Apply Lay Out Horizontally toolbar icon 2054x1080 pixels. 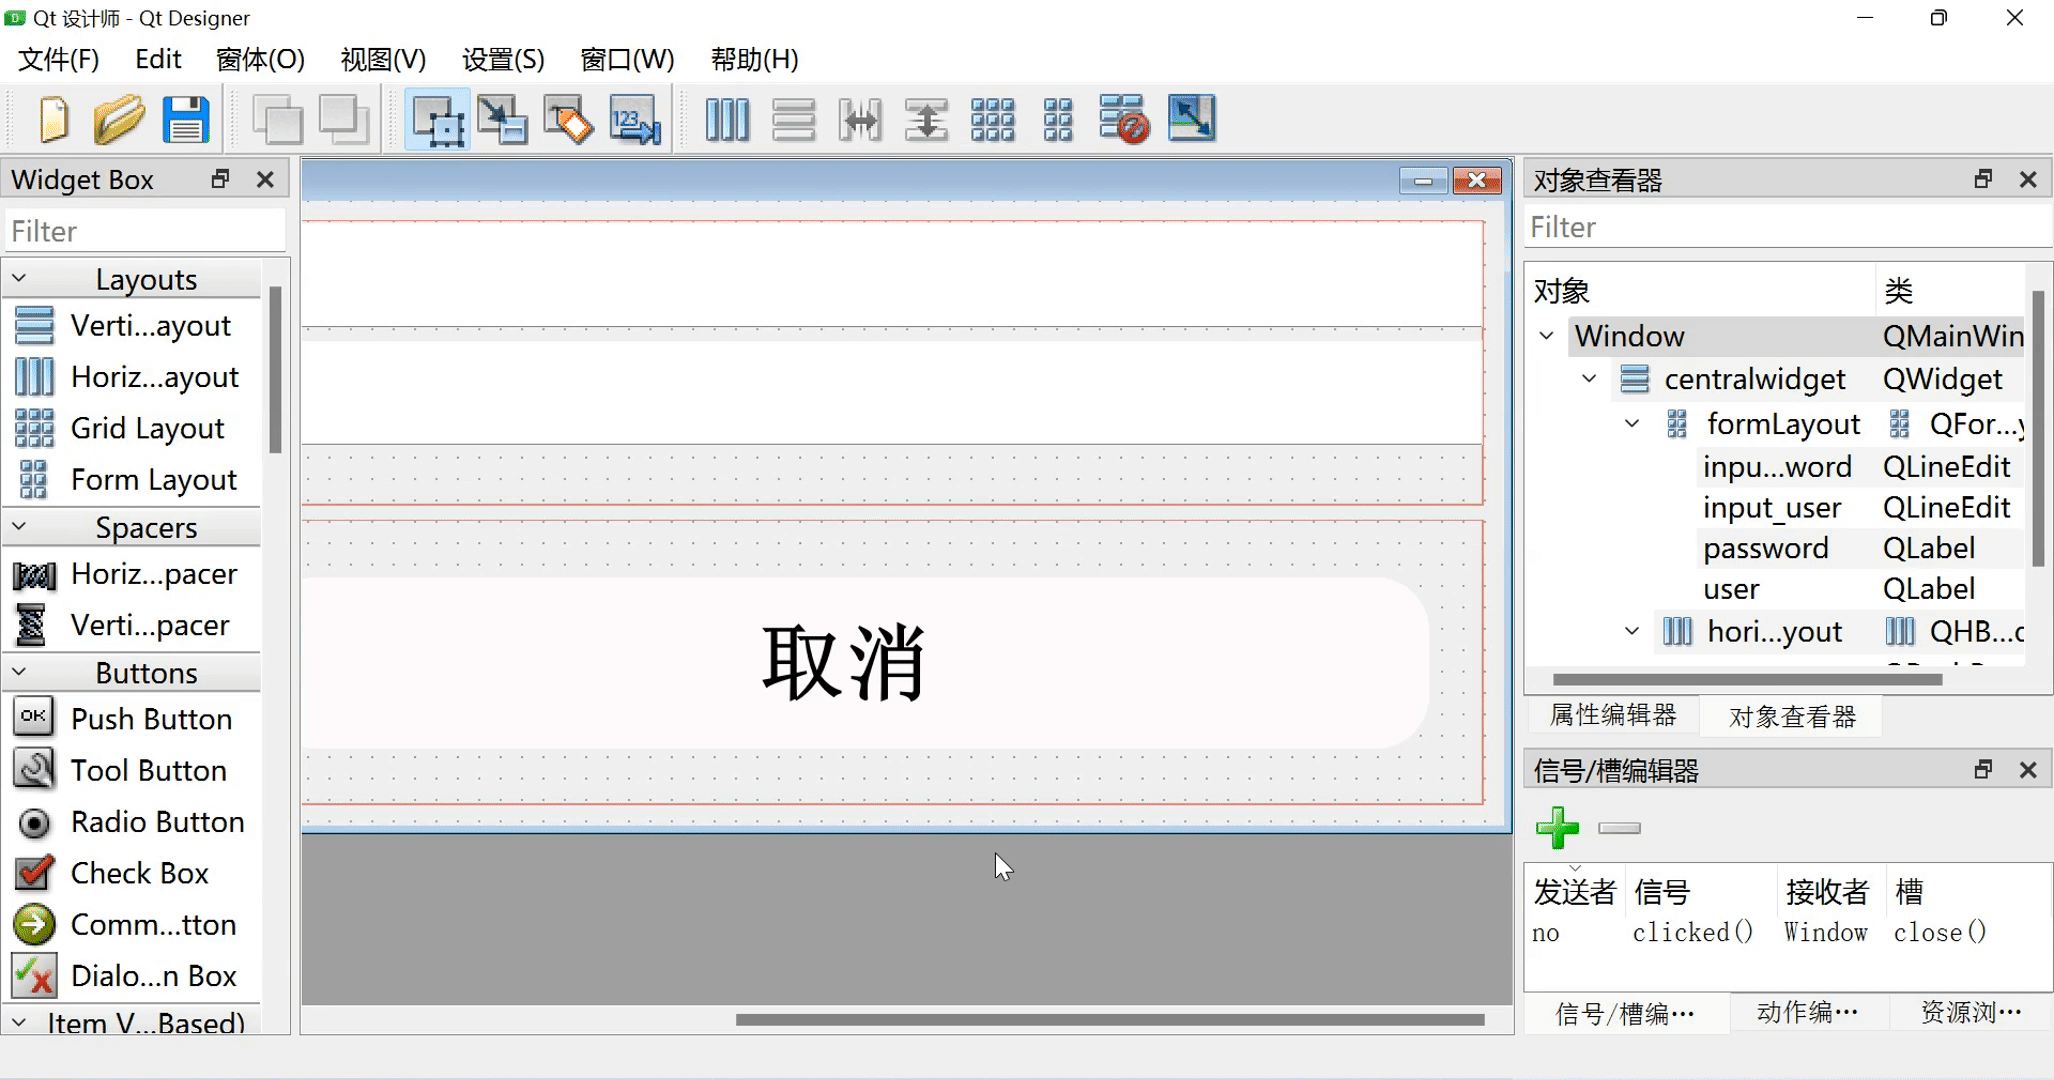[x=727, y=120]
